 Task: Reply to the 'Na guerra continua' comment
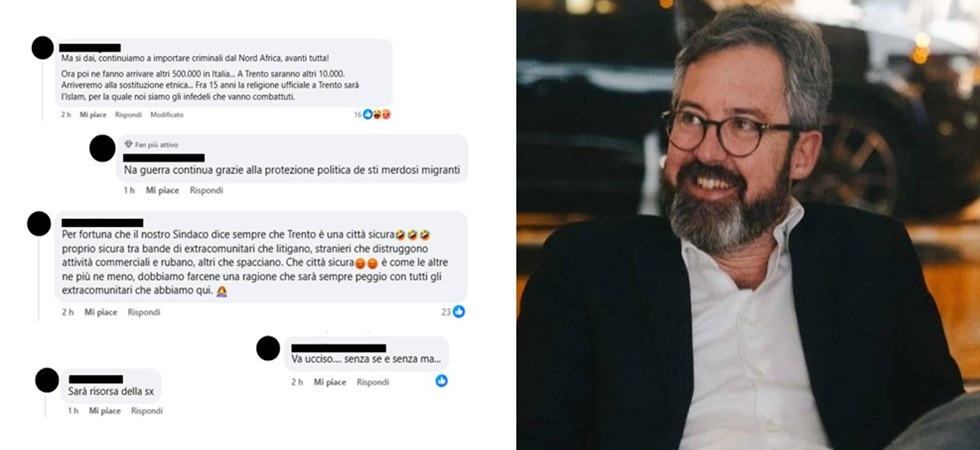pos(206,191)
